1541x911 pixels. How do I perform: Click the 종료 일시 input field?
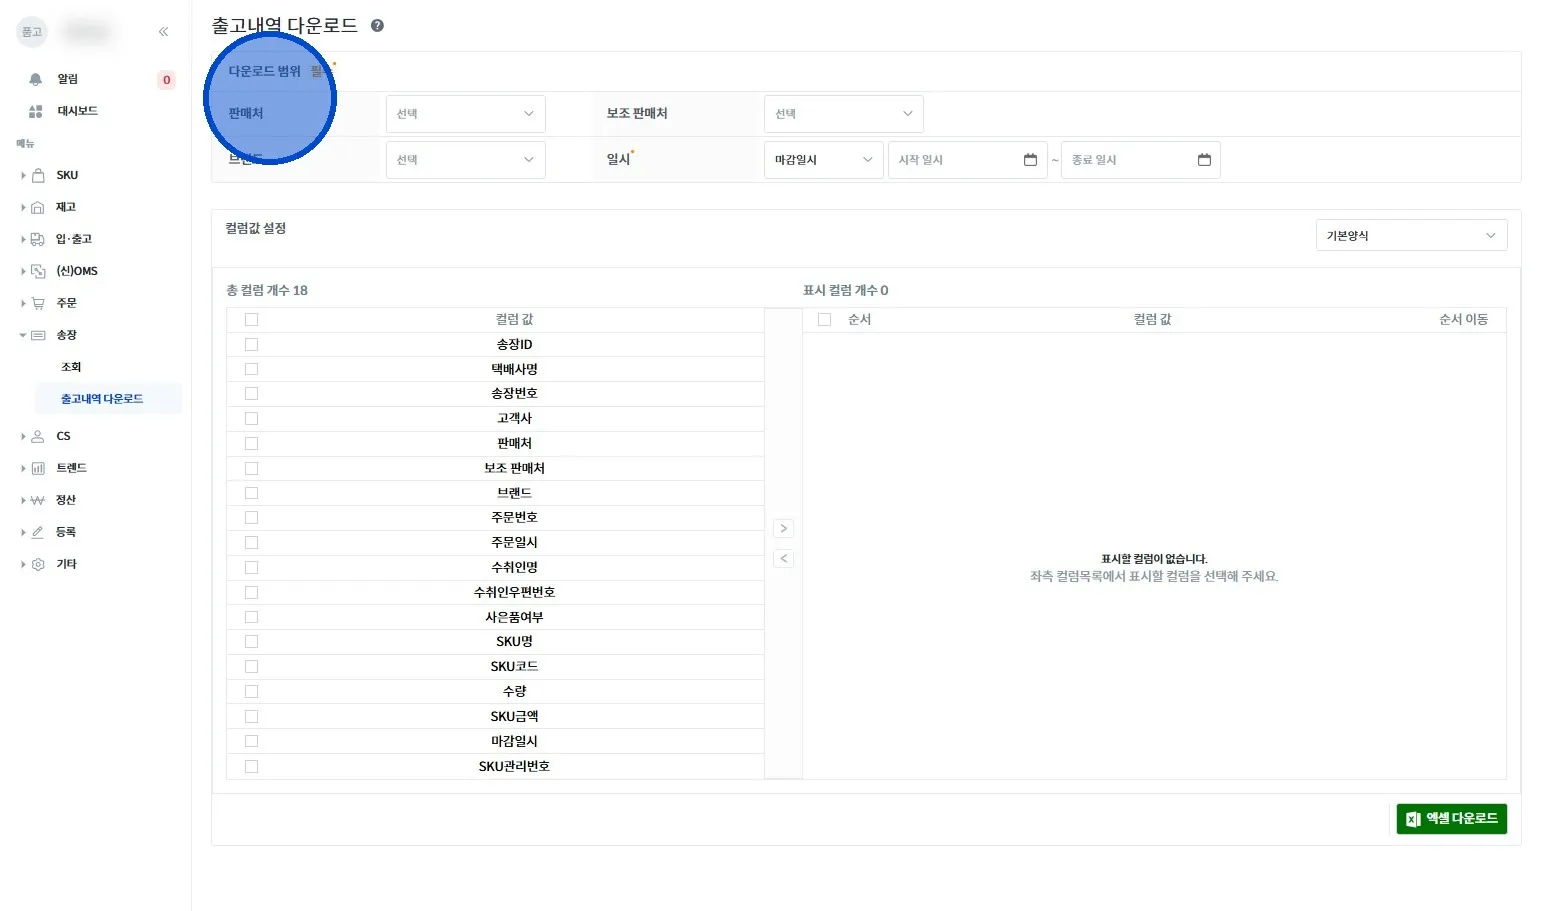[1141, 160]
